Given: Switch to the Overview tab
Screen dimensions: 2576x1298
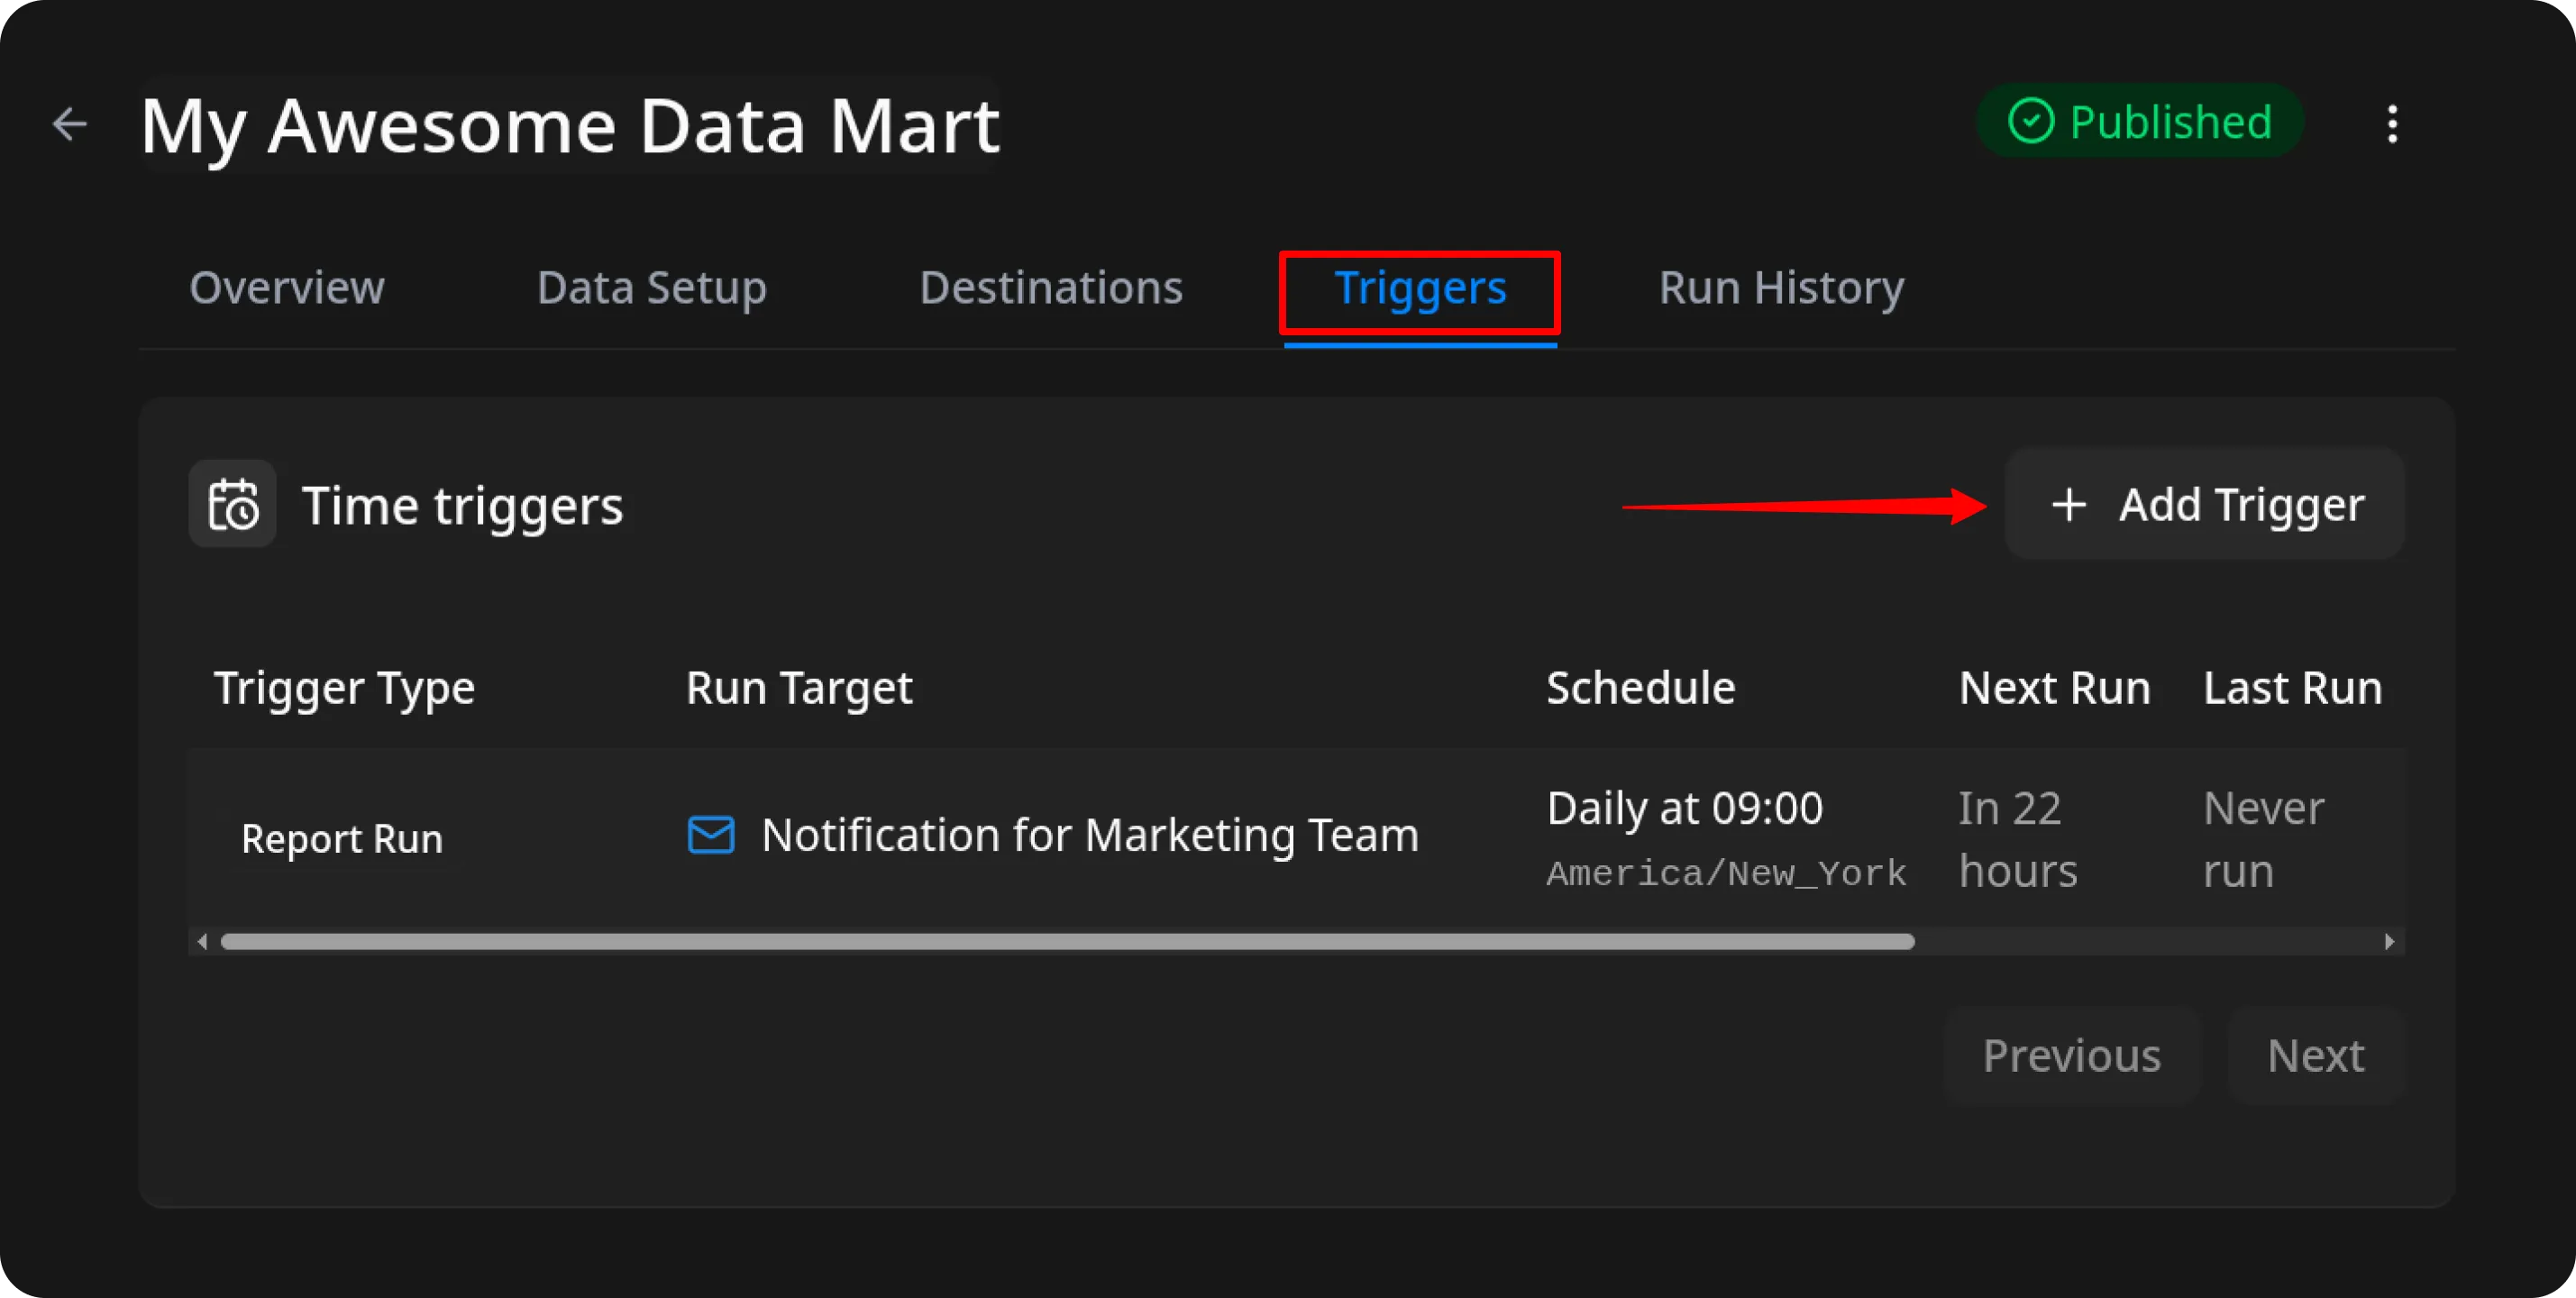Looking at the screenshot, I should pos(287,288).
